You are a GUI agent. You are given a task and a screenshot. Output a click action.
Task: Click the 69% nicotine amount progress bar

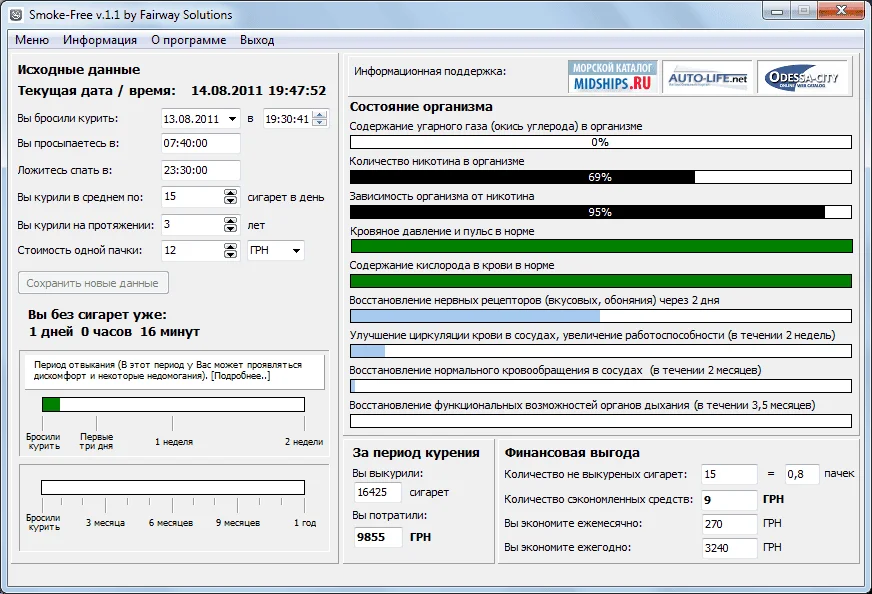(x=600, y=177)
